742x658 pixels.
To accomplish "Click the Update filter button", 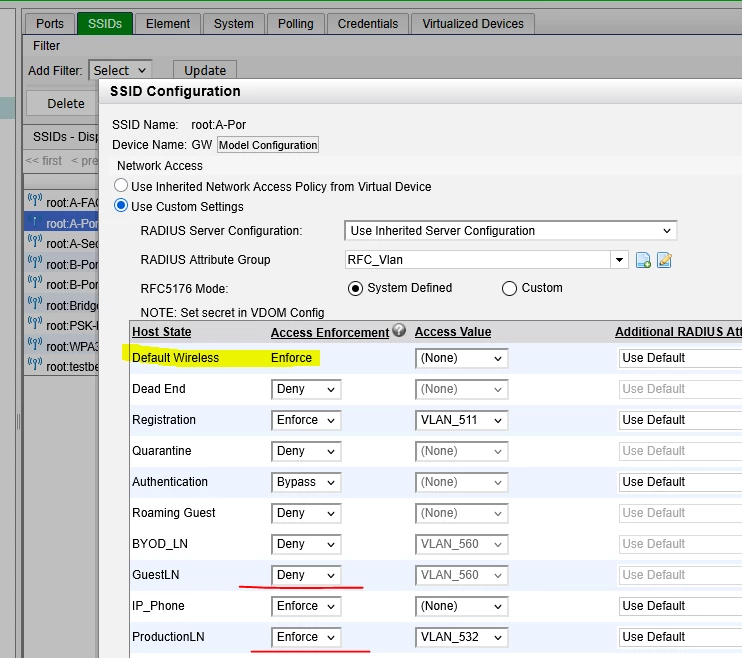I will (205, 71).
